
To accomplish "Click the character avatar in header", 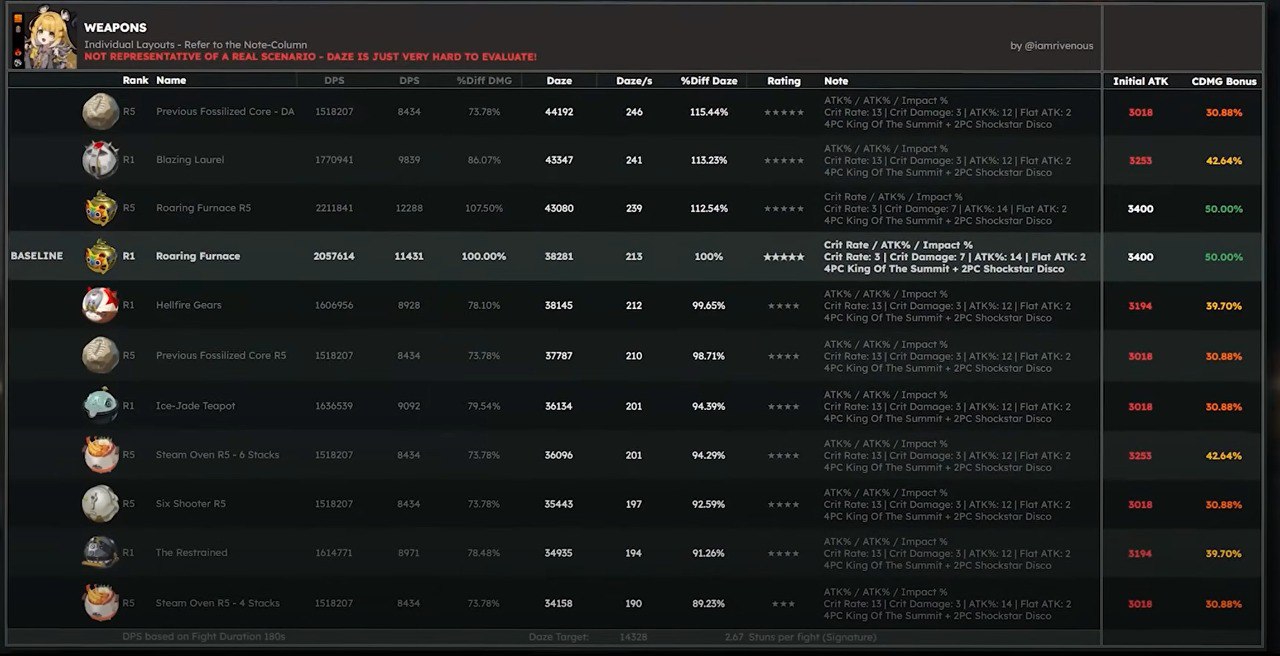I will pyautogui.click(x=50, y=38).
